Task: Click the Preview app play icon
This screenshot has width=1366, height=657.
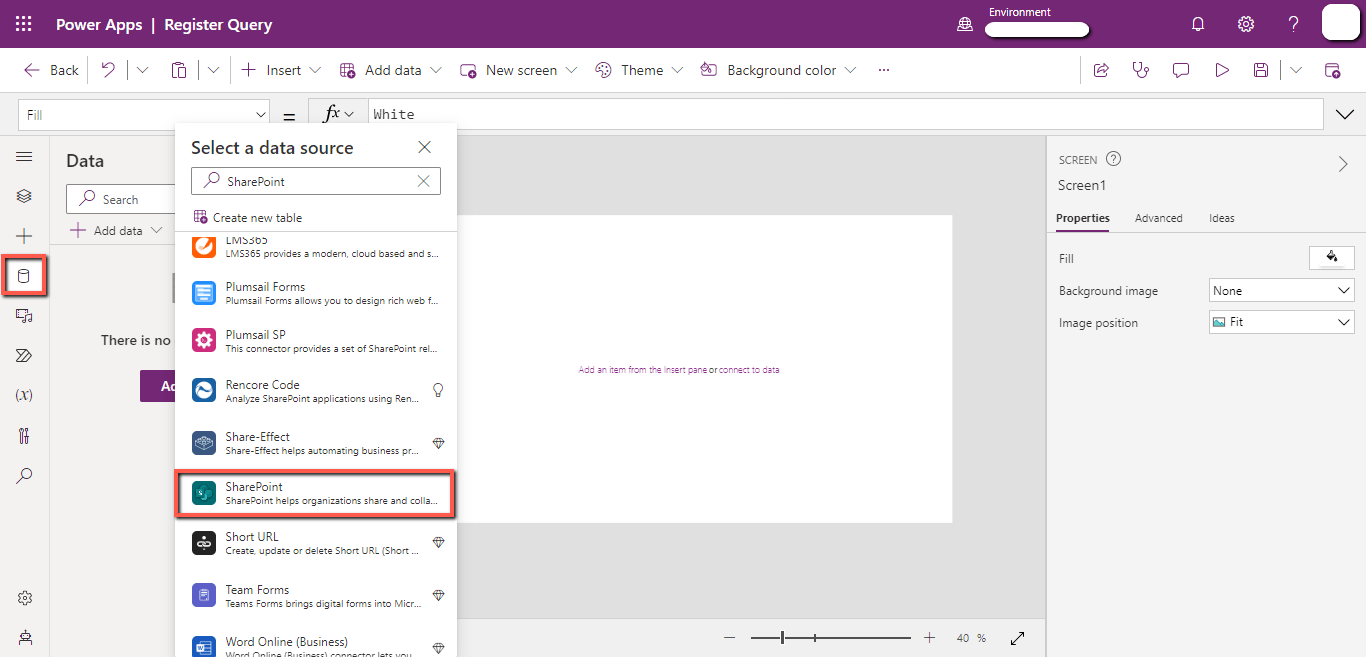Action: click(1221, 70)
